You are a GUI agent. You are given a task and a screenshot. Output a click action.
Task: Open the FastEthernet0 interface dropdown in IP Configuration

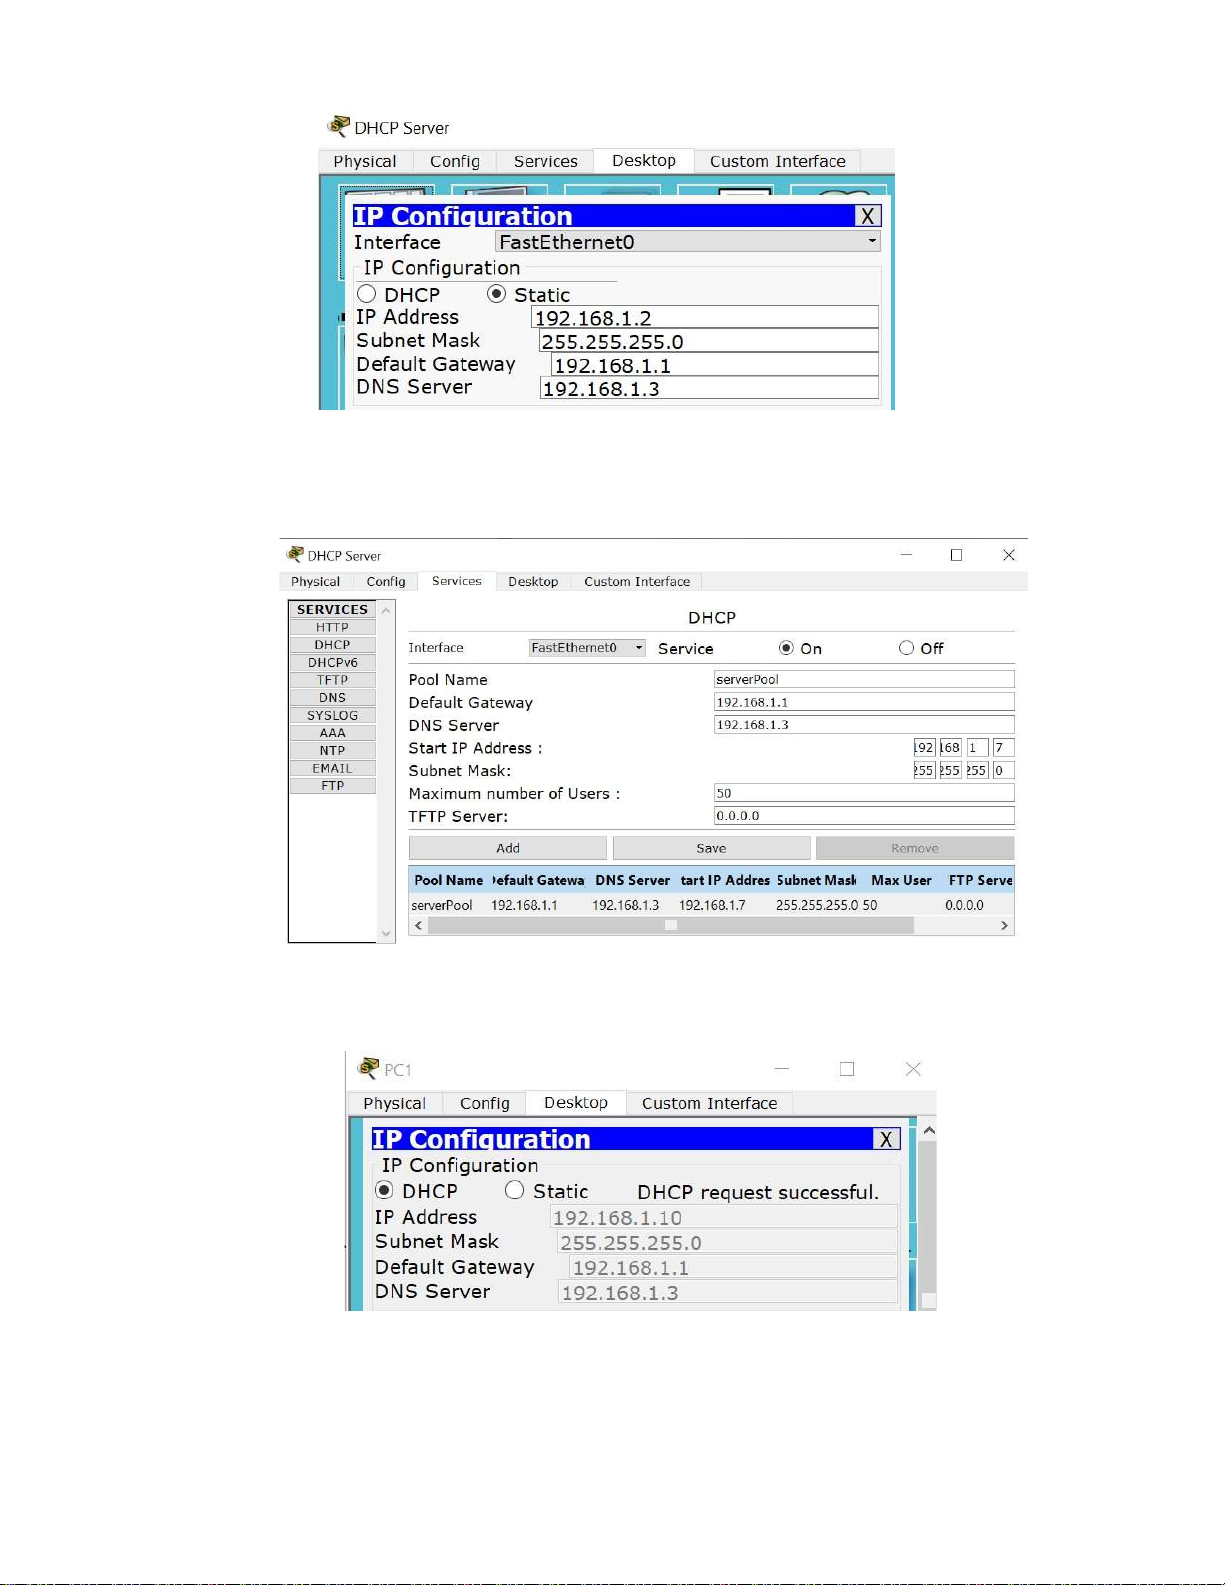687,242
